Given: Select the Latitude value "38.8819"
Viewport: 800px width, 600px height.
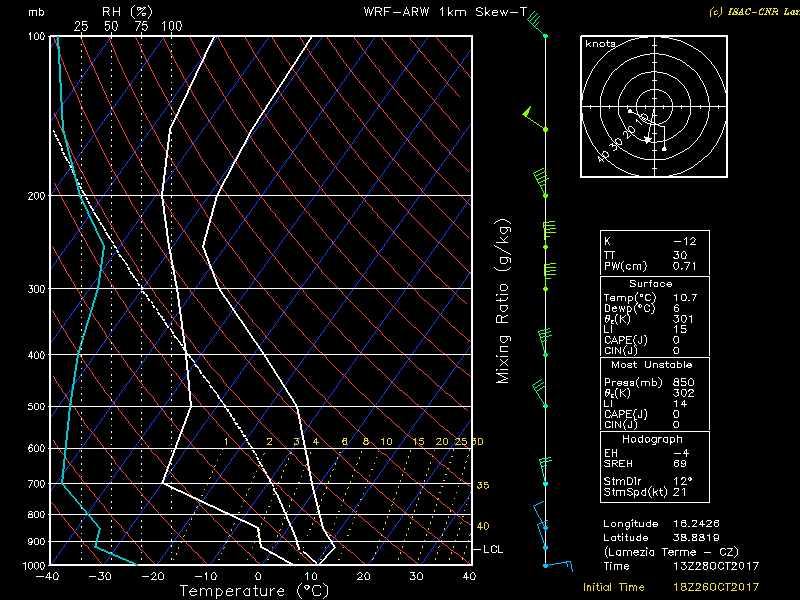Looking at the screenshot, I should tap(696, 538).
